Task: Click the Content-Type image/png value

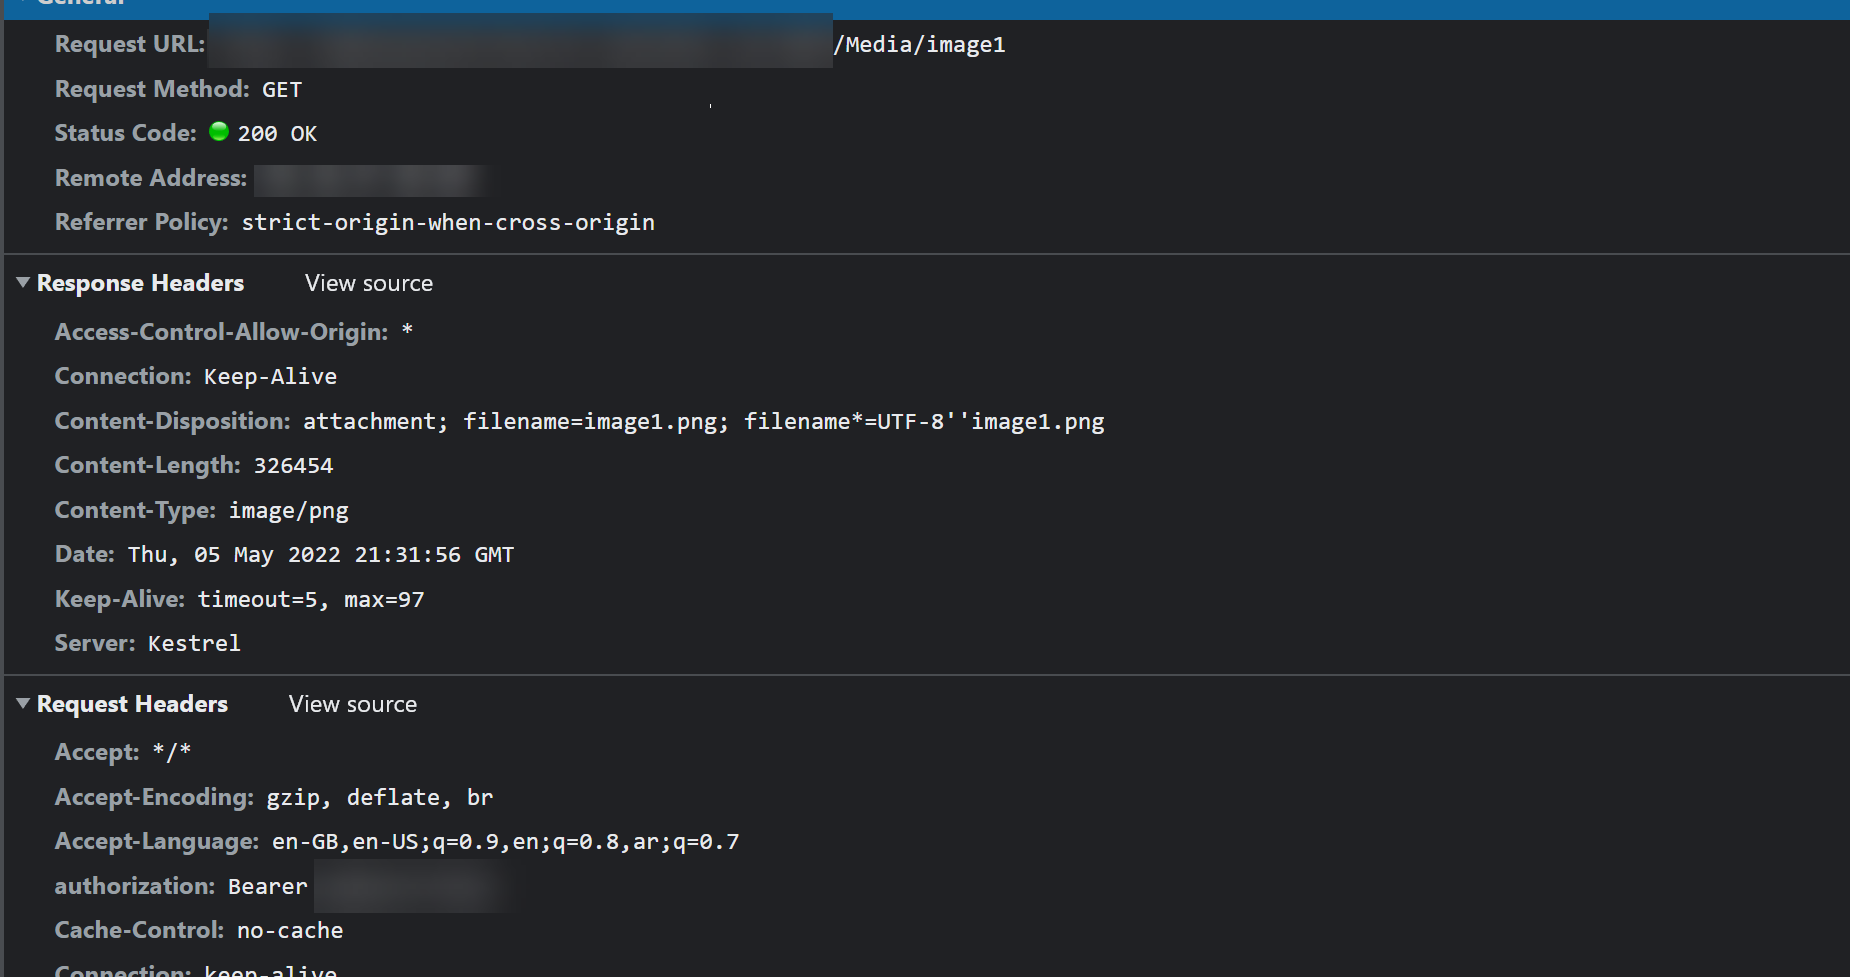Action: (288, 510)
